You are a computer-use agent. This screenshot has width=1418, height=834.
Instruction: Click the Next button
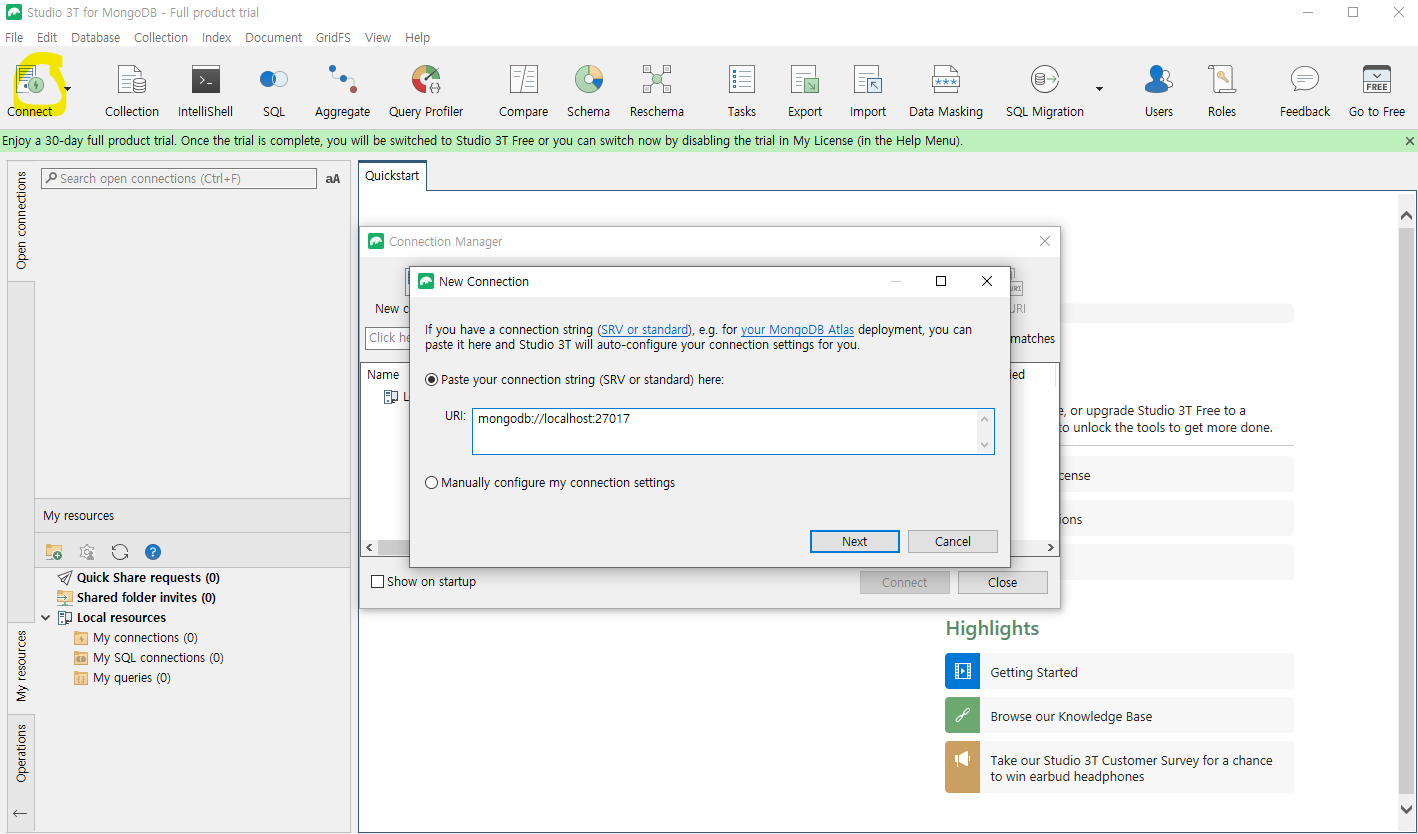pyautogui.click(x=855, y=542)
